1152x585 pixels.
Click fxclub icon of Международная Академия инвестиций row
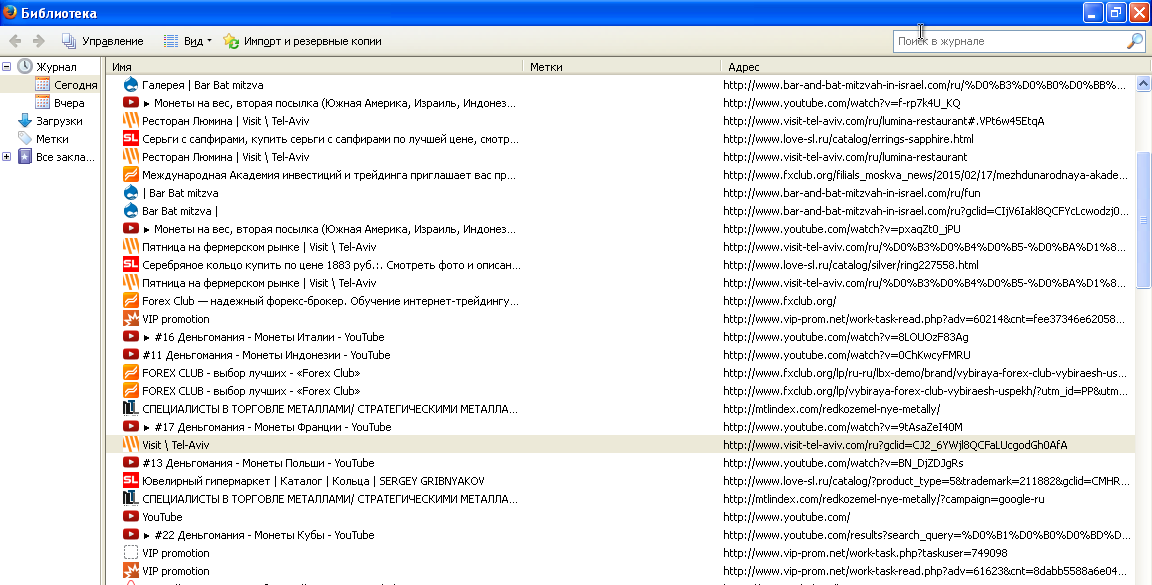[x=131, y=175]
